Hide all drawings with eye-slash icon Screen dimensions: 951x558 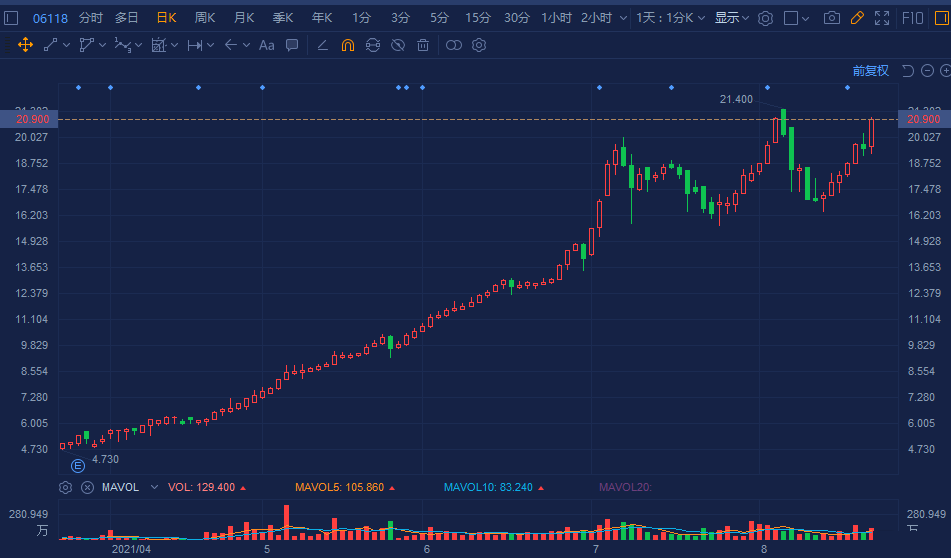pyautogui.click(x=398, y=45)
